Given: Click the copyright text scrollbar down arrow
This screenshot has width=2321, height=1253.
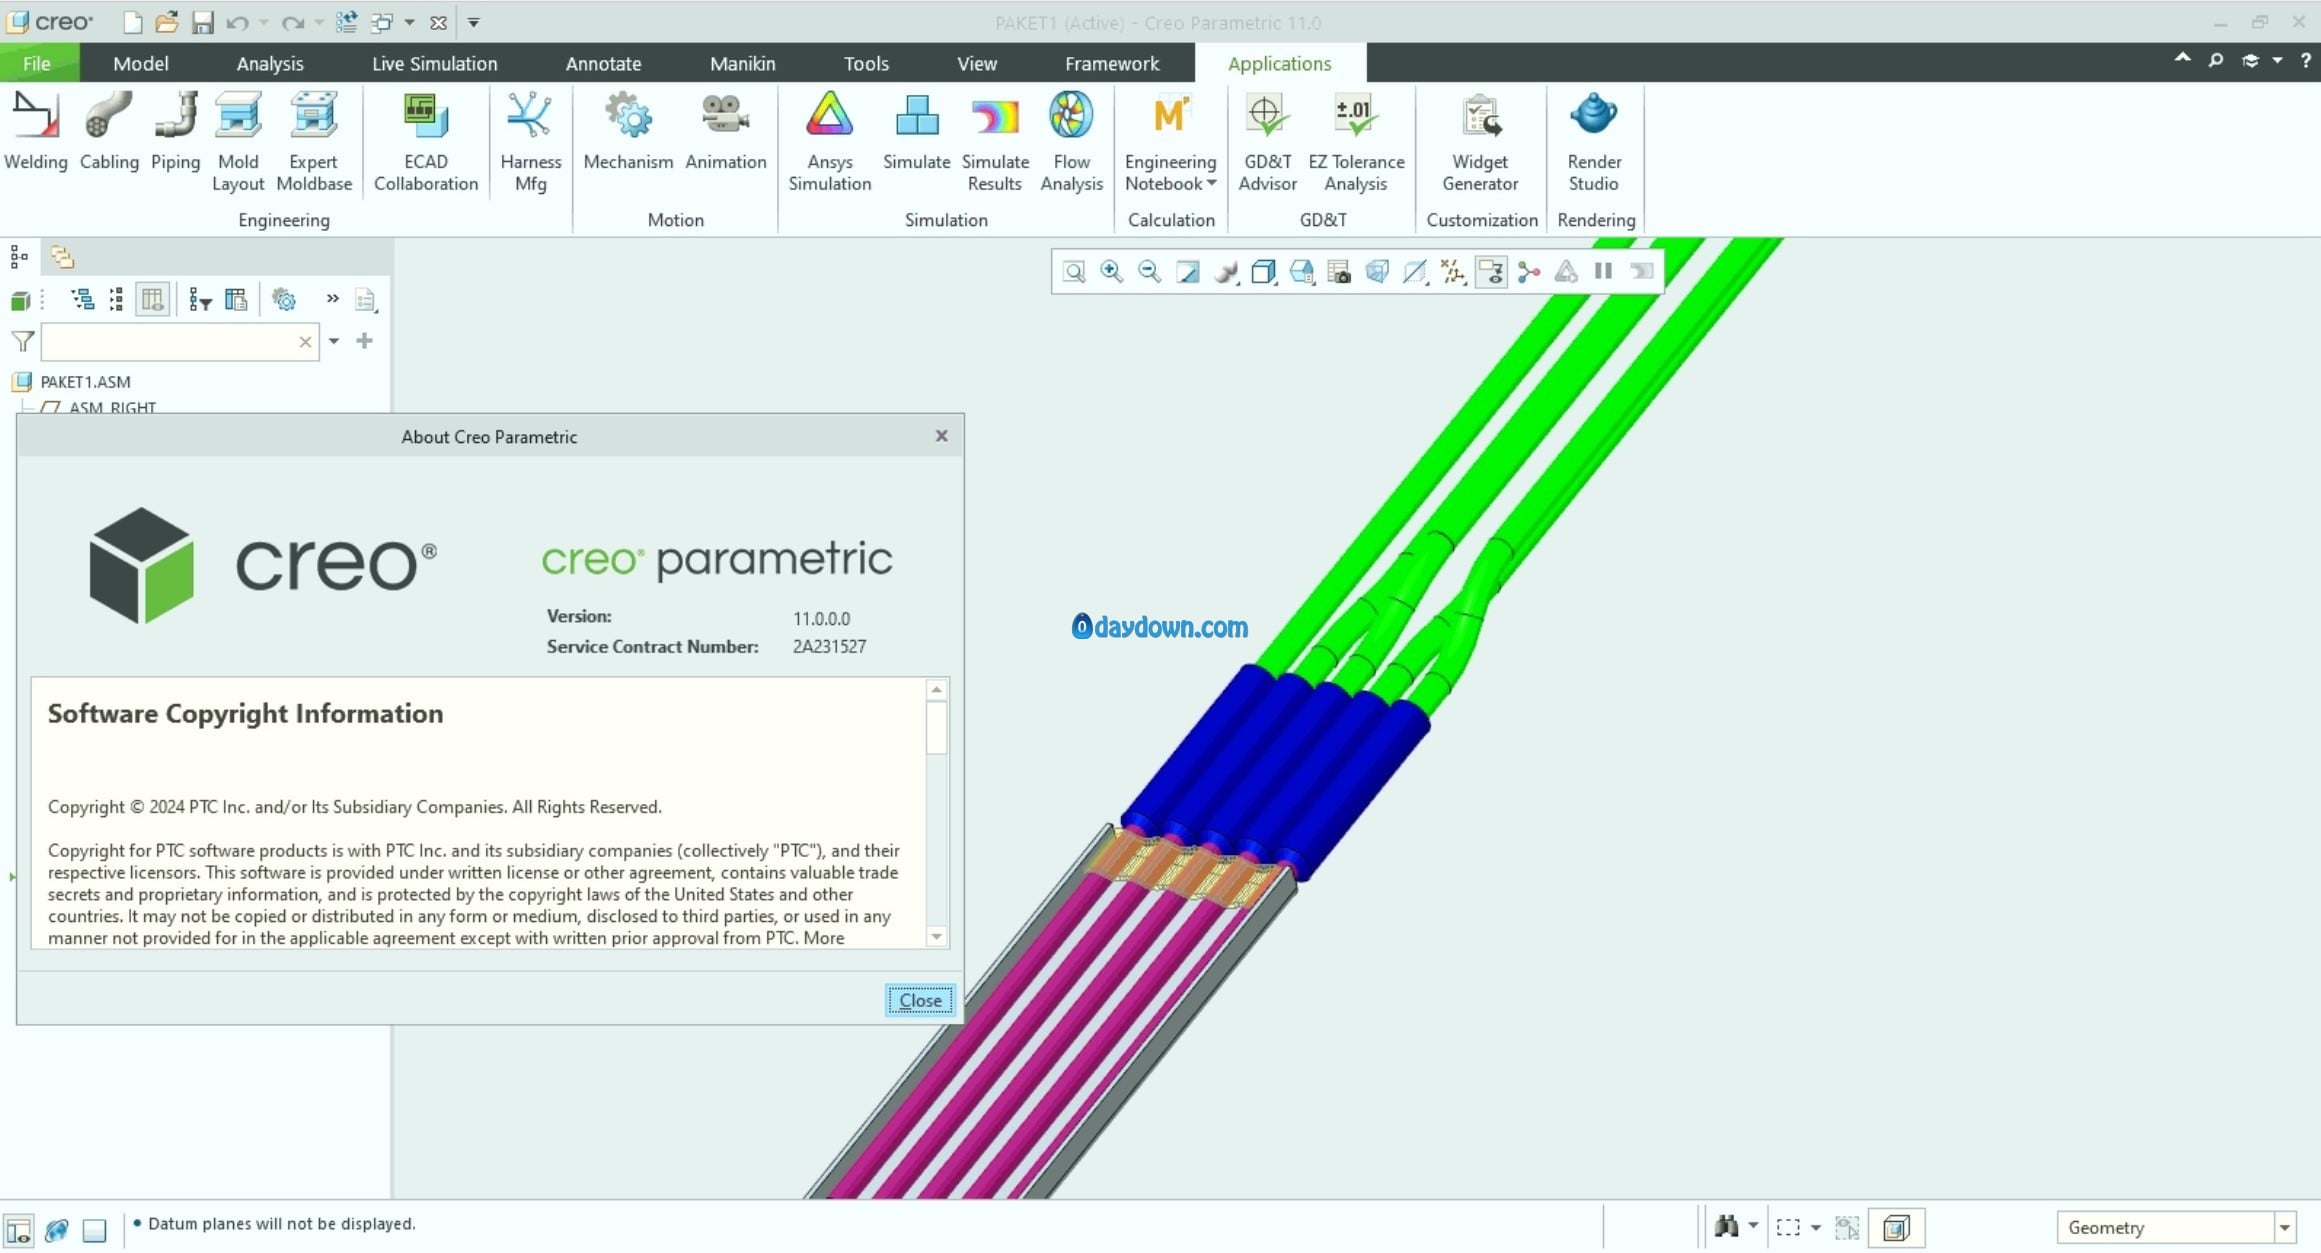Looking at the screenshot, I should [937, 937].
